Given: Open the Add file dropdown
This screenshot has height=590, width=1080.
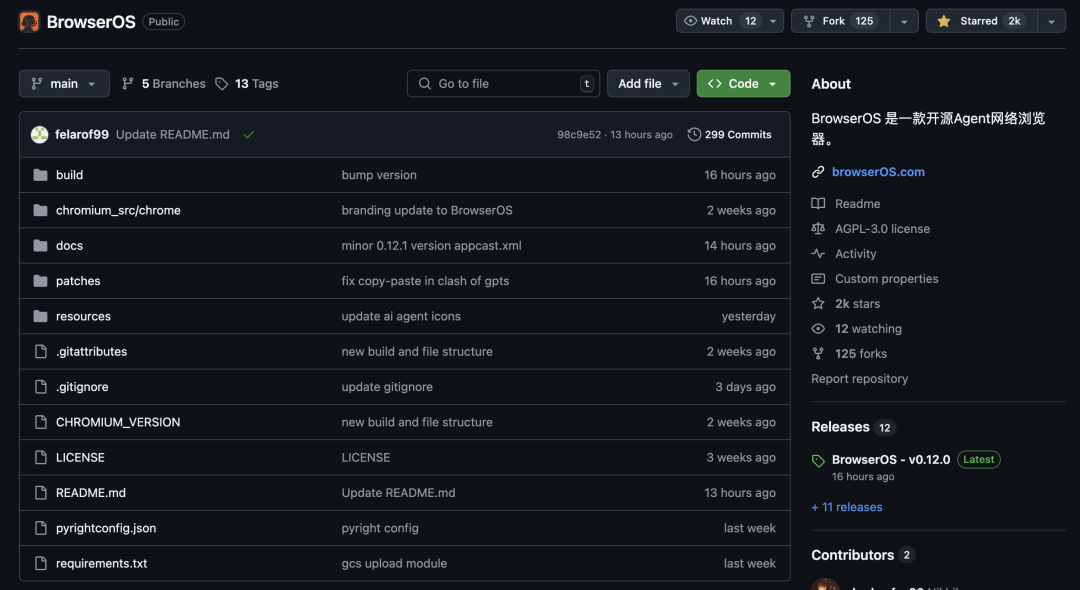Looking at the screenshot, I should 648,83.
